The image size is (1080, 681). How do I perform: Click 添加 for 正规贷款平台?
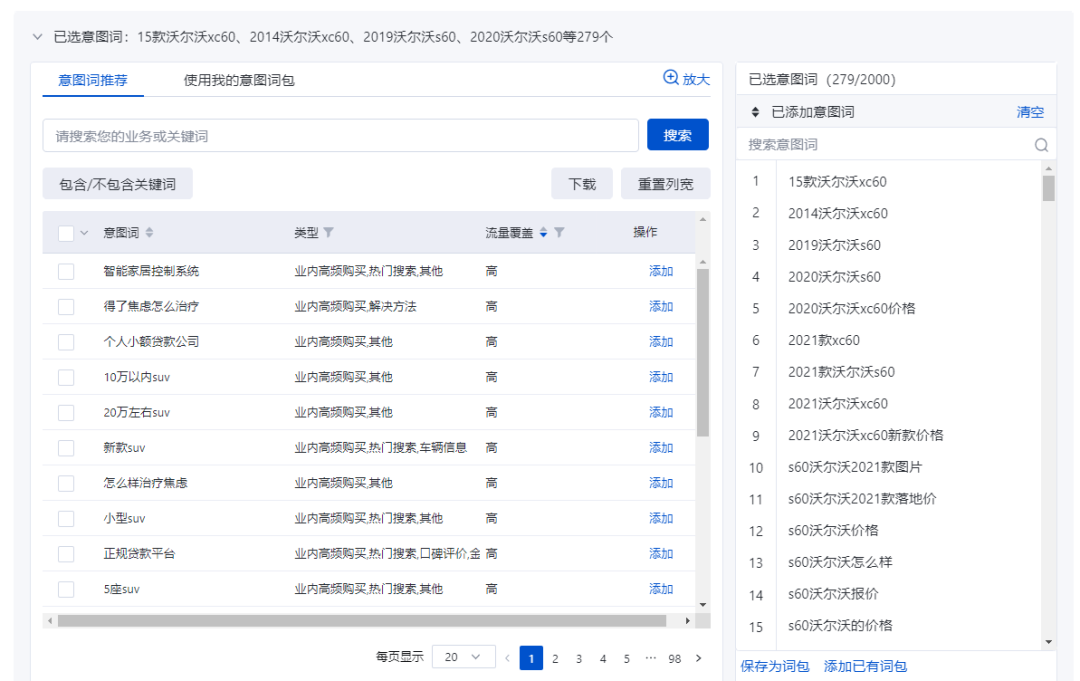tap(661, 554)
